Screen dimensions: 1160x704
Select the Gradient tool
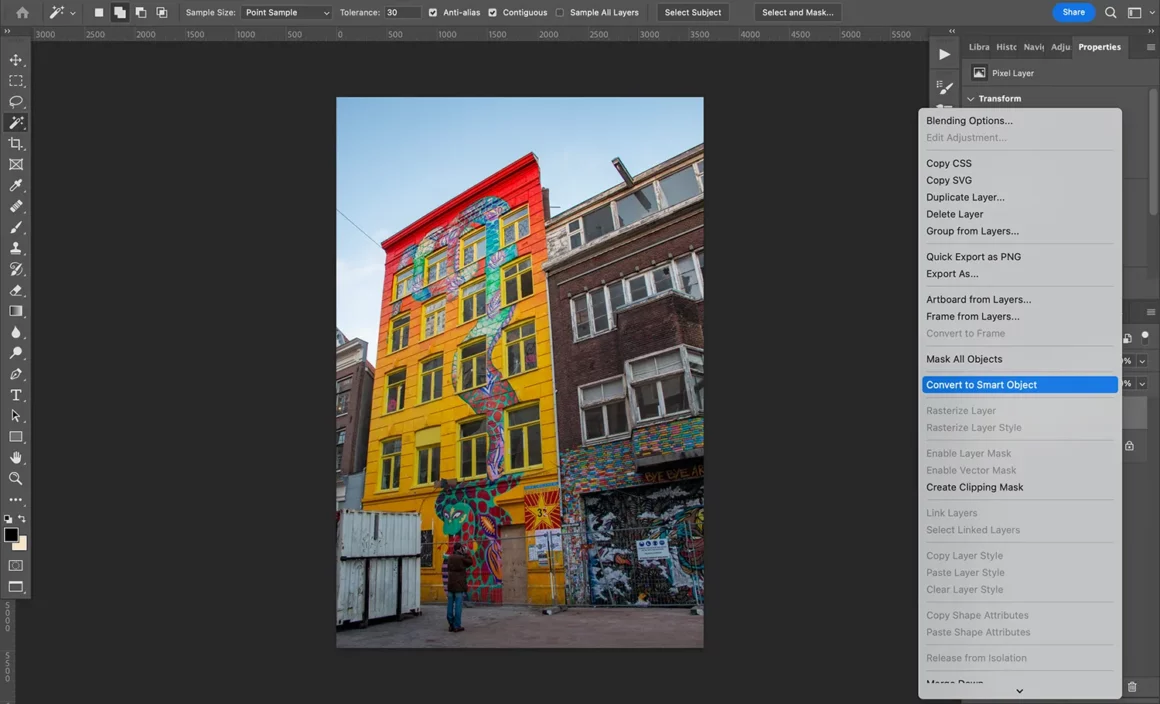click(x=16, y=311)
